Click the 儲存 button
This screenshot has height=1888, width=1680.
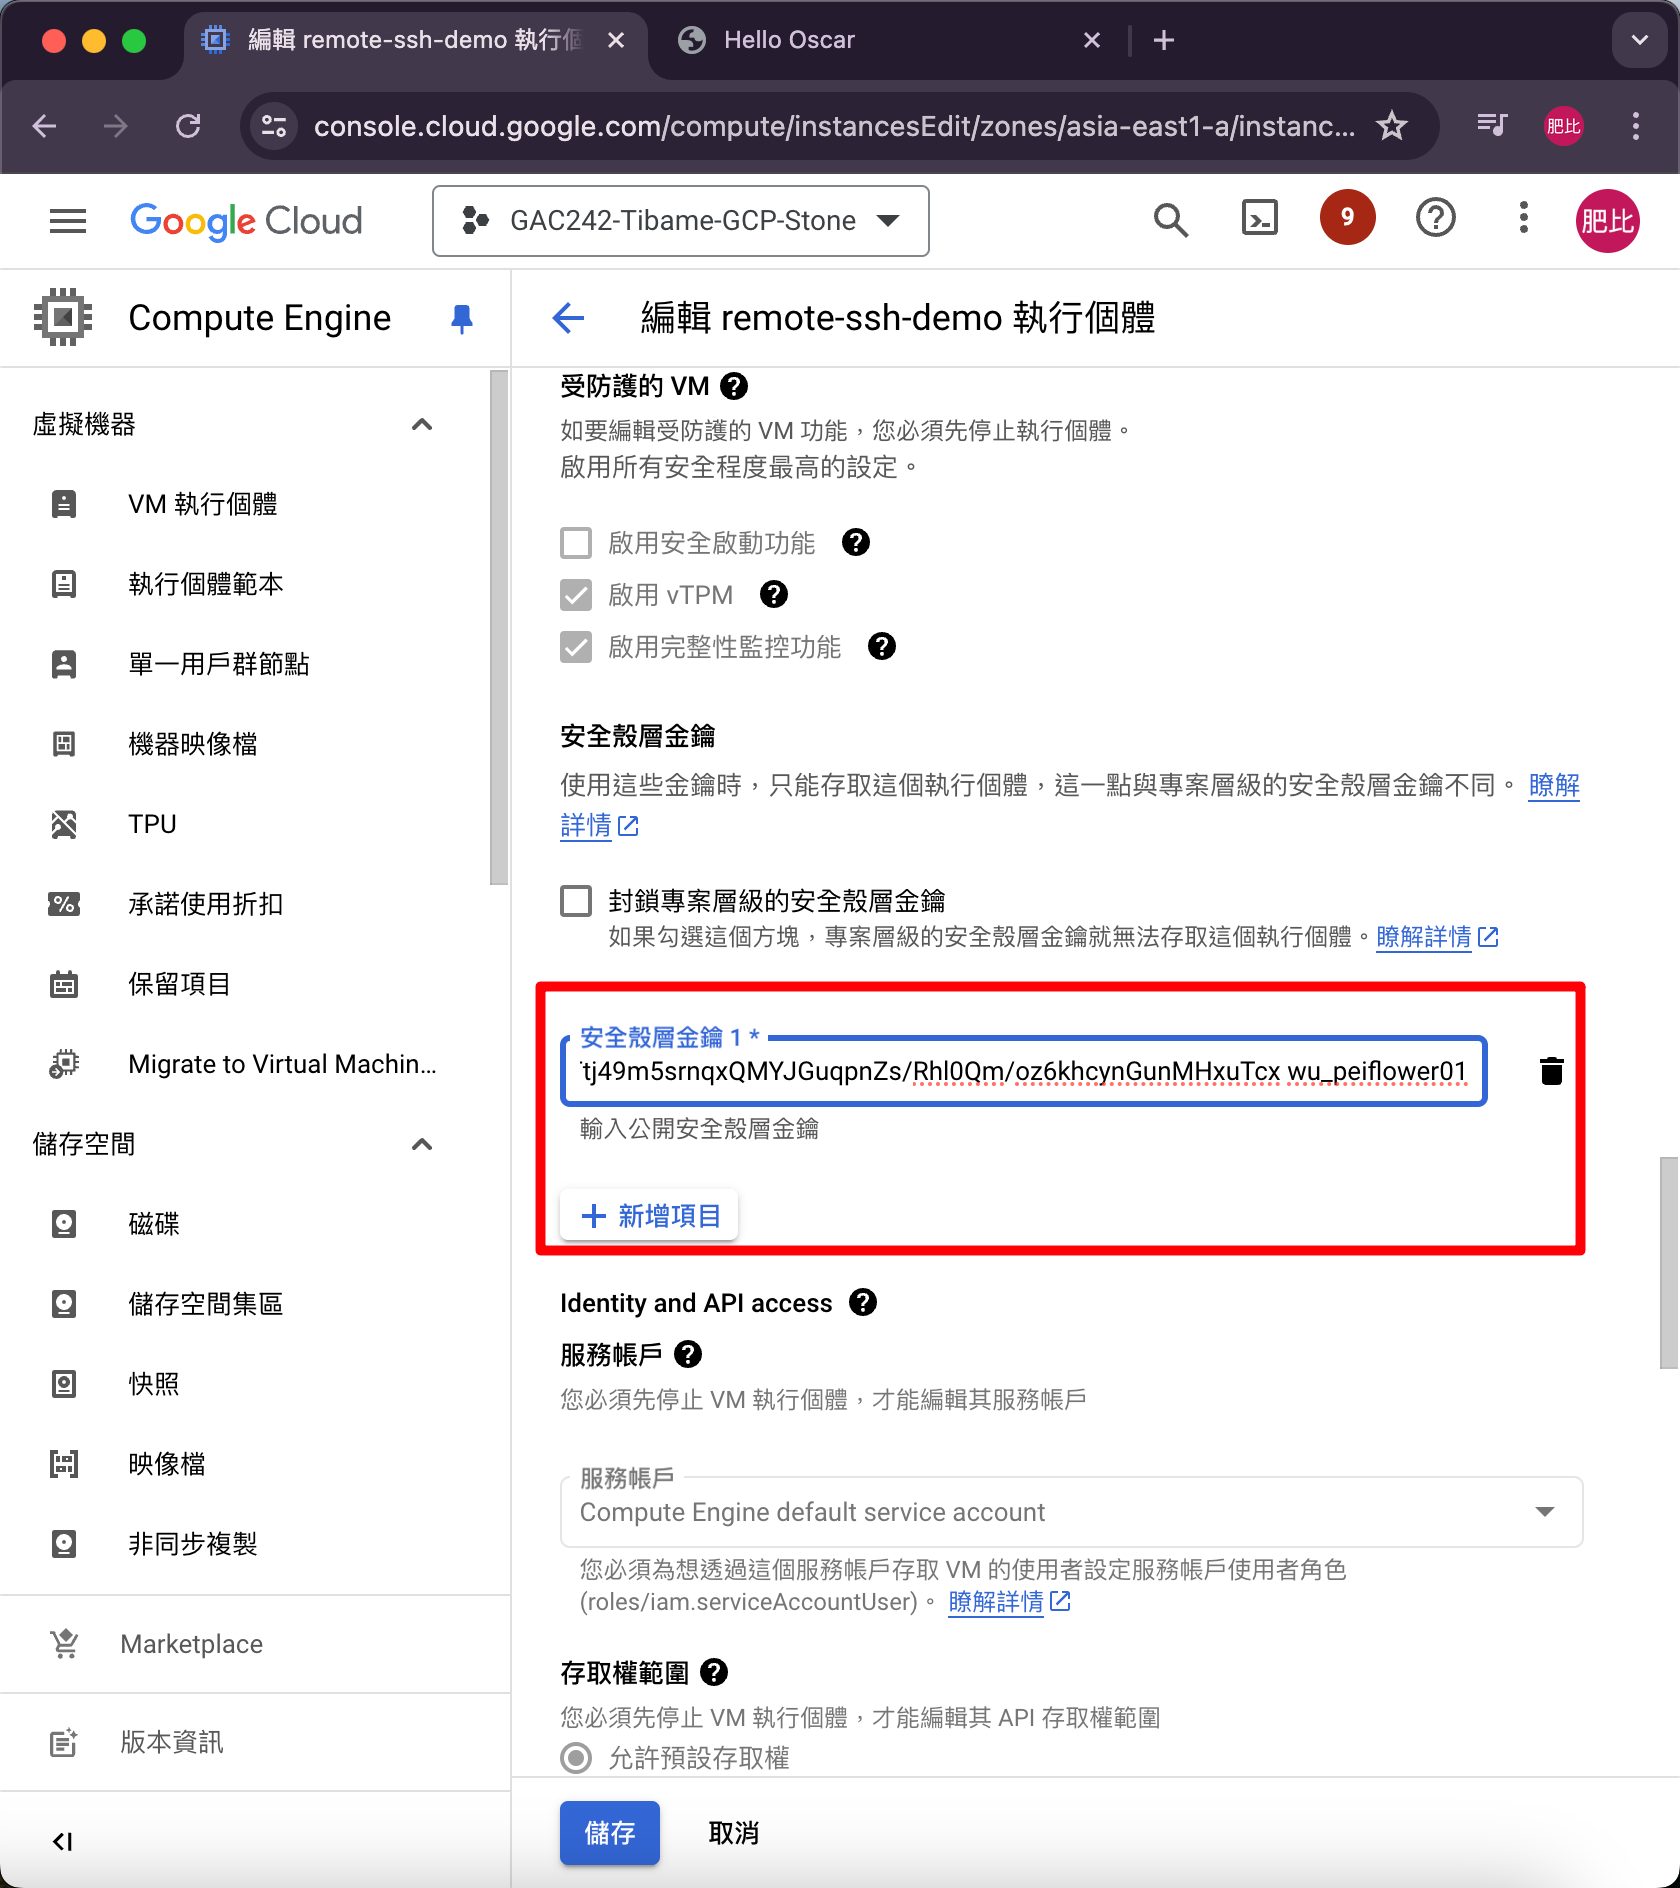(609, 1832)
